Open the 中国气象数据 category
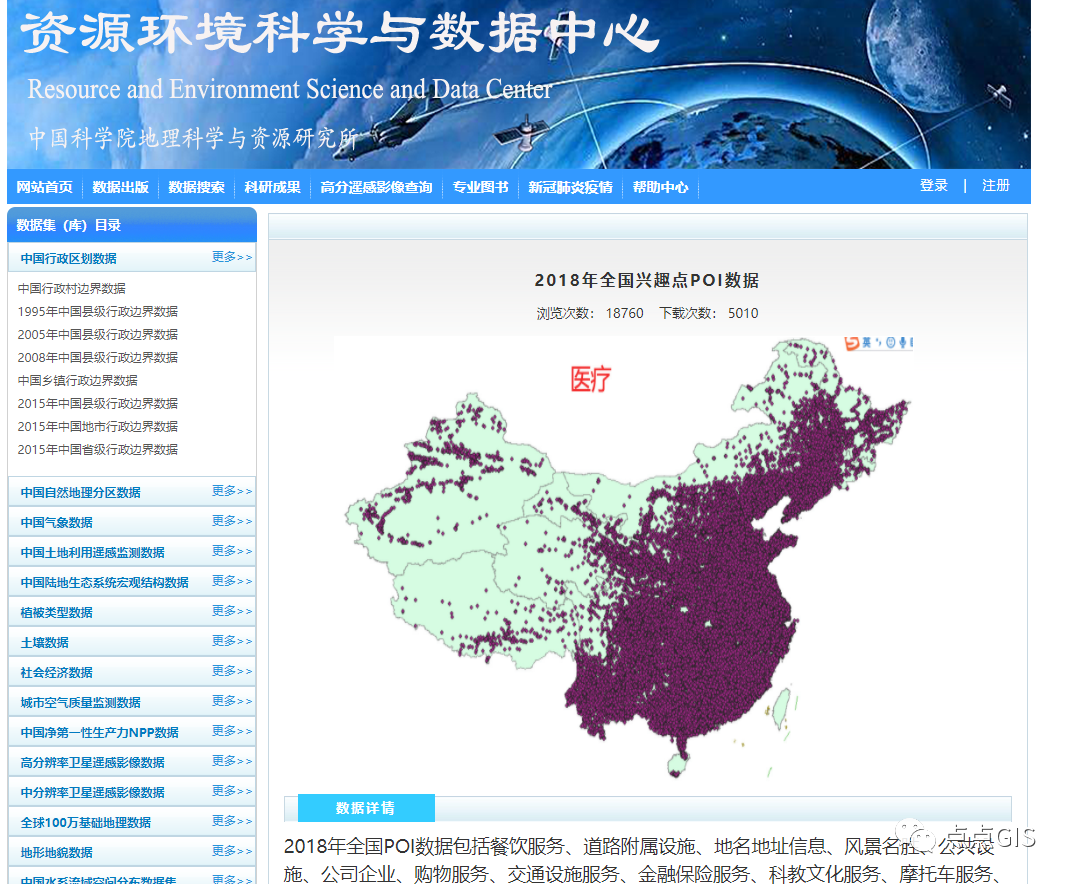This screenshot has width=1071, height=884. (57, 523)
